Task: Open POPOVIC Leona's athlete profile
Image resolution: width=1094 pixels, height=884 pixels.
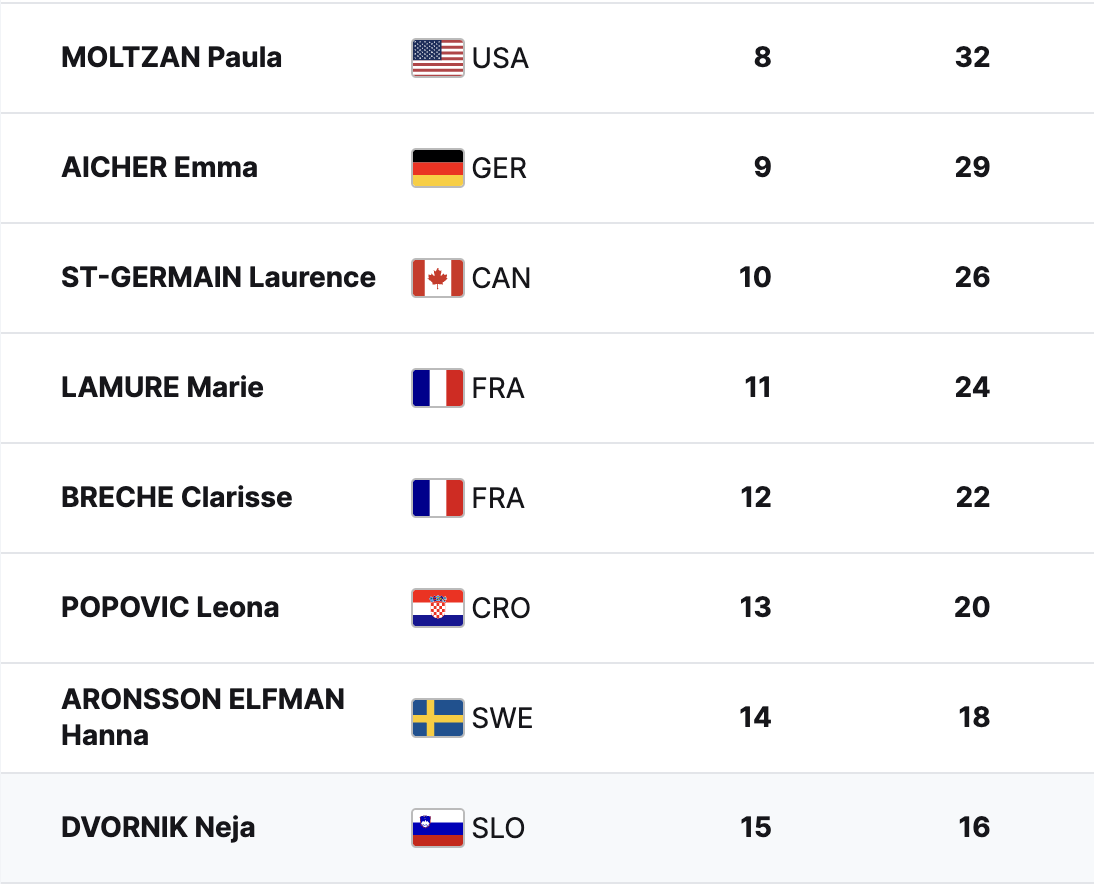Action: coord(170,607)
